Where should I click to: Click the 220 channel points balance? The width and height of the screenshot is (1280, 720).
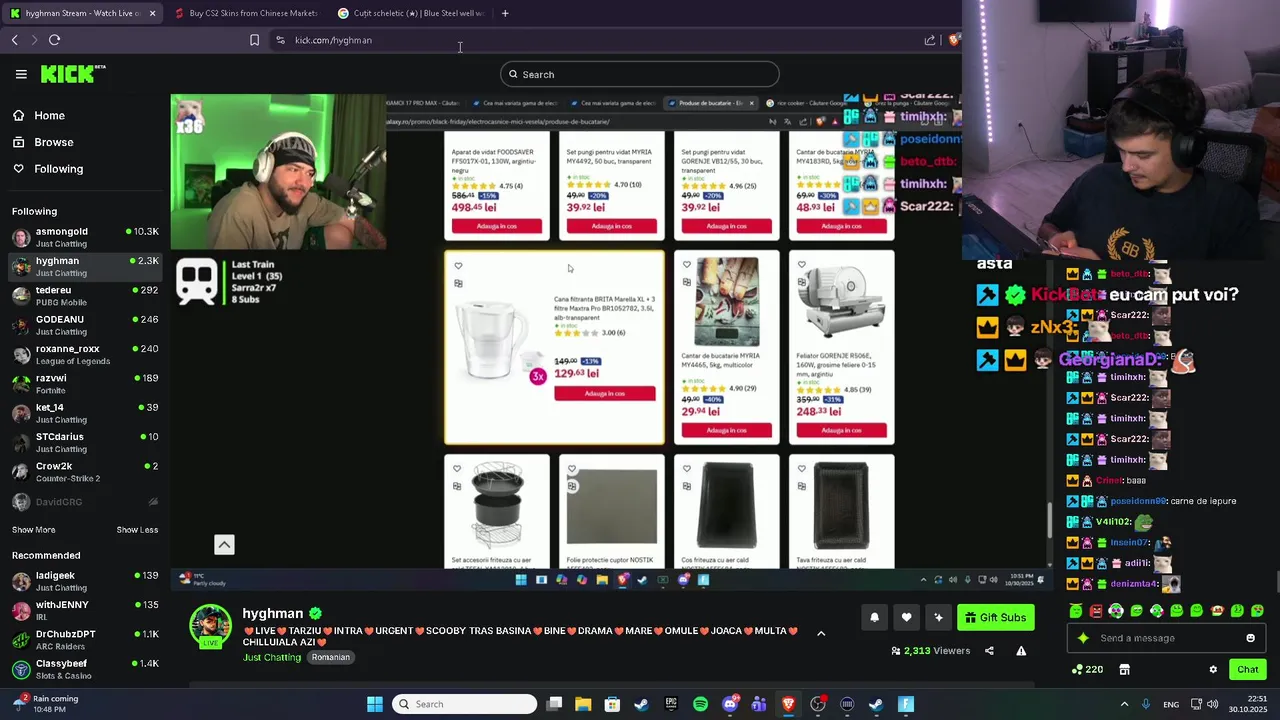tap(1087, 669)
